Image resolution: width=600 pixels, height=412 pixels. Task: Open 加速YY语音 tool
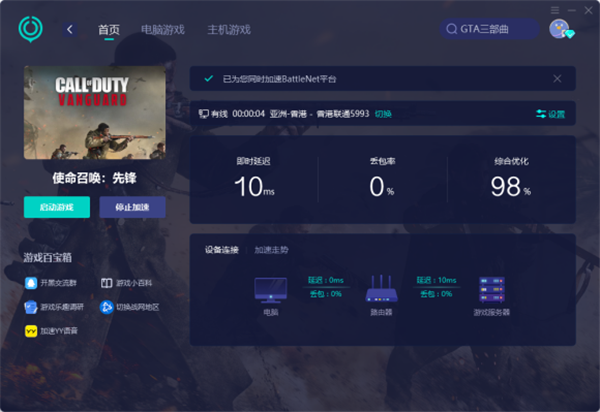click(51, 331)
